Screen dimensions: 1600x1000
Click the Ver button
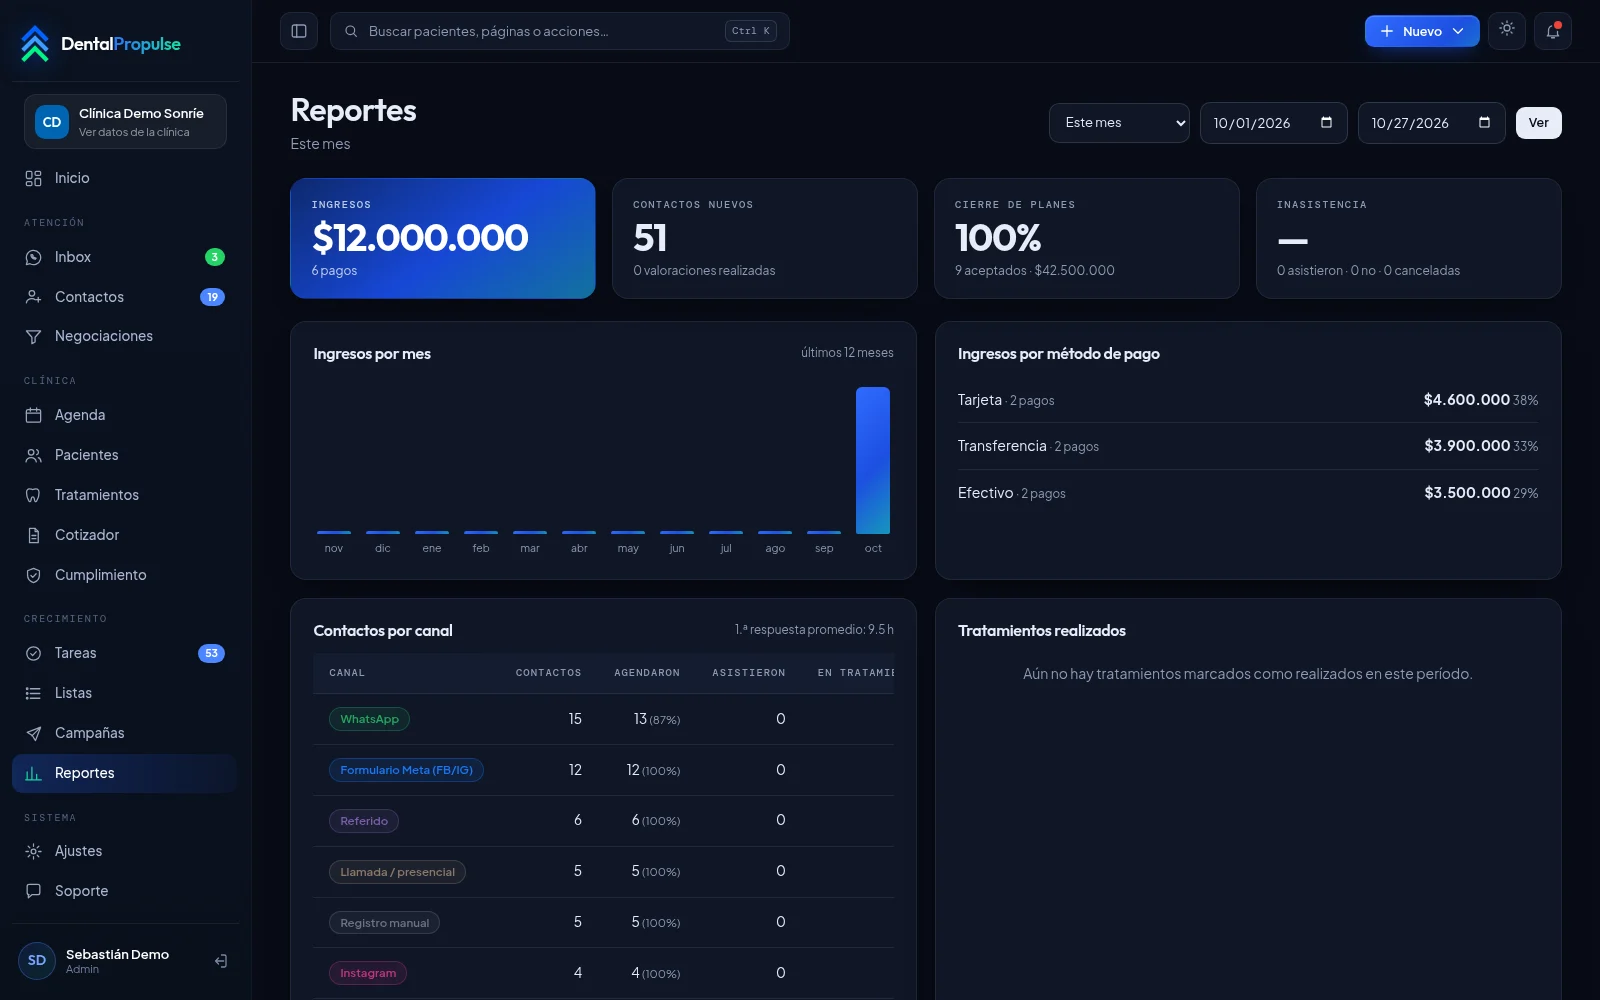1538,123
